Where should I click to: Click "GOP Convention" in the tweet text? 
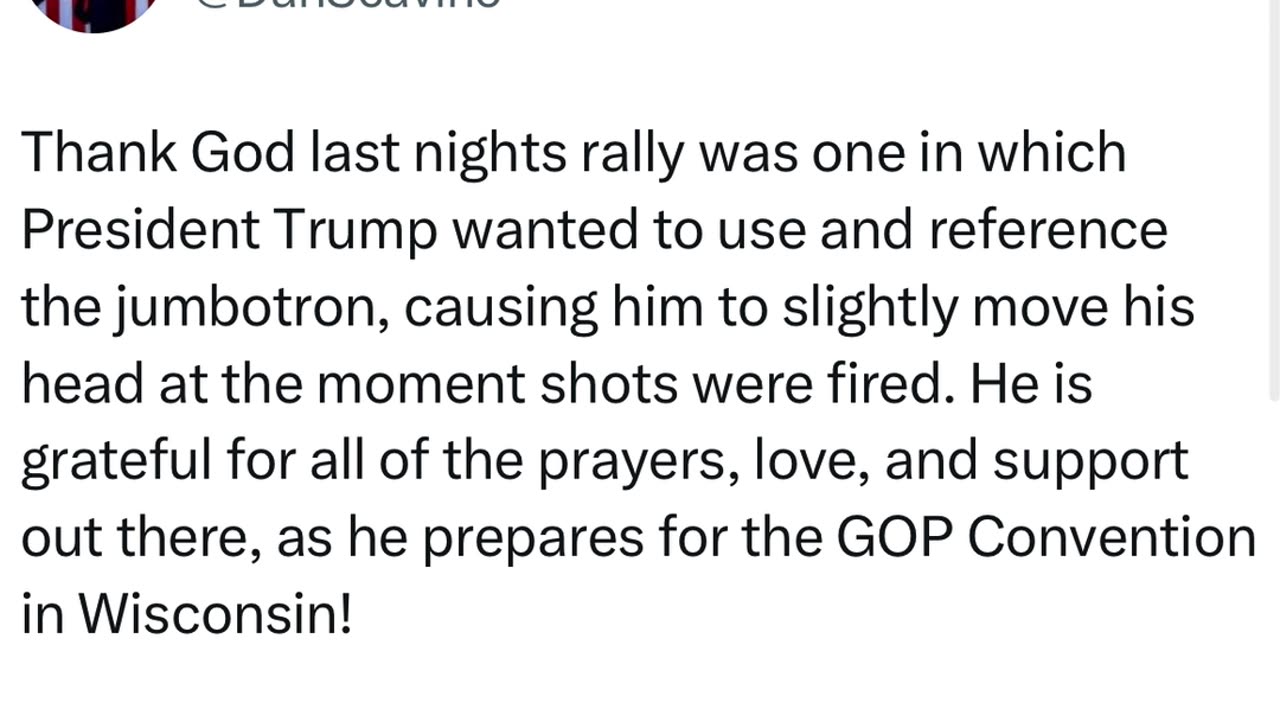[1045, 538]
